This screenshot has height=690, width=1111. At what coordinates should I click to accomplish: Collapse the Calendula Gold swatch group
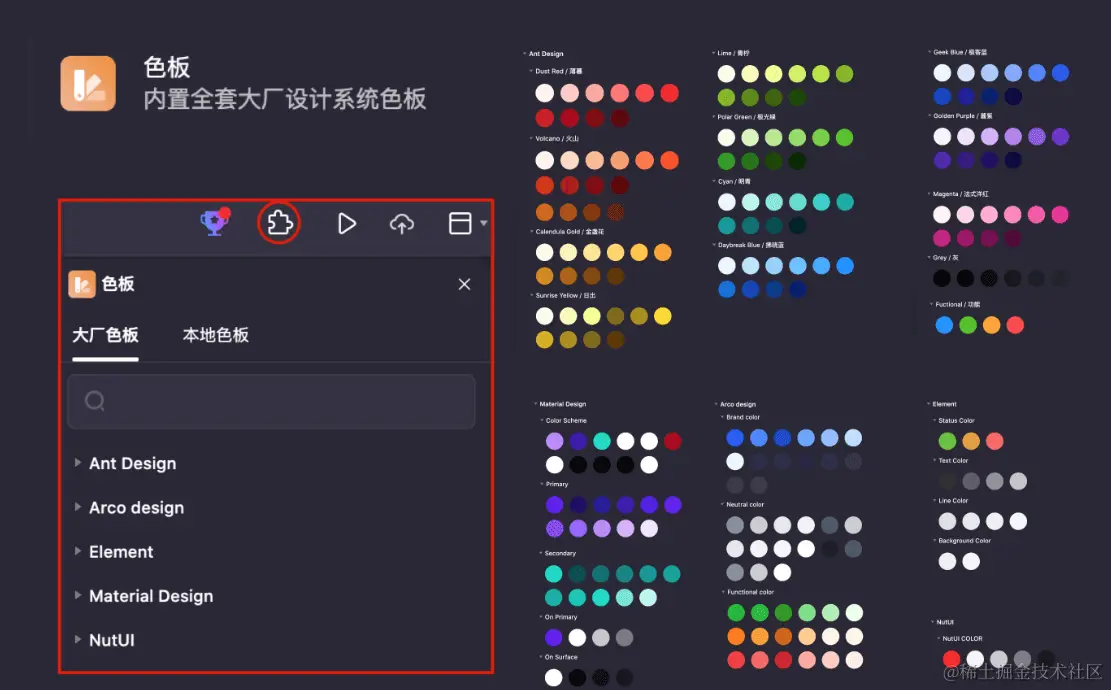531,231
